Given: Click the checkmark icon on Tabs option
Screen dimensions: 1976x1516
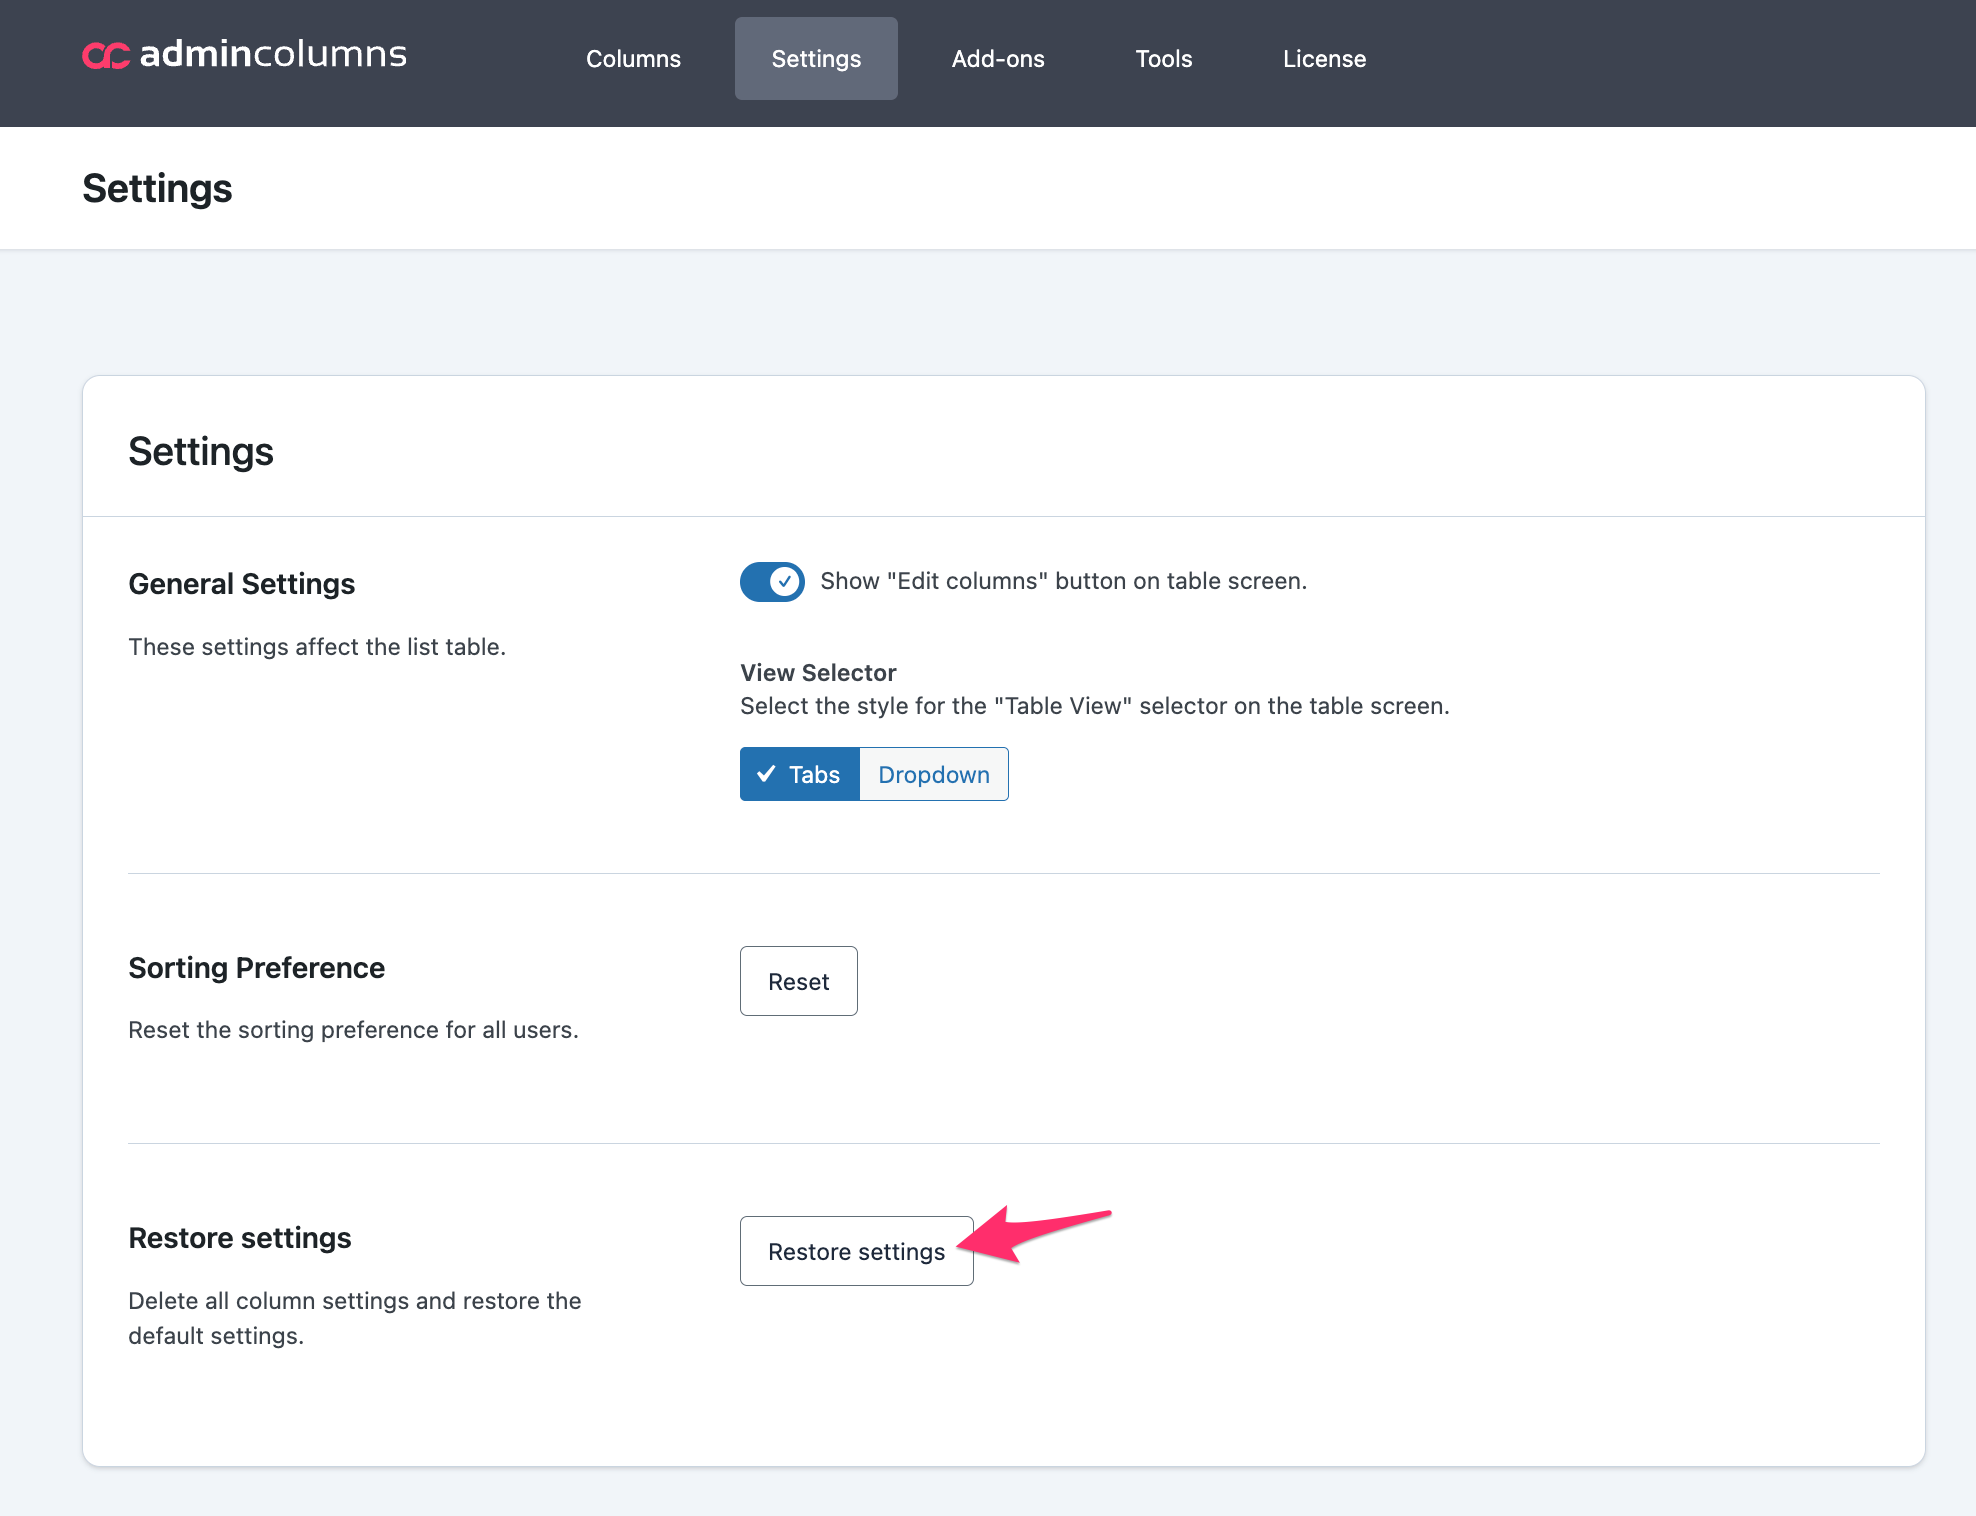Looking at the screenshot, I should pyautogui.click(x=767, y=774).
